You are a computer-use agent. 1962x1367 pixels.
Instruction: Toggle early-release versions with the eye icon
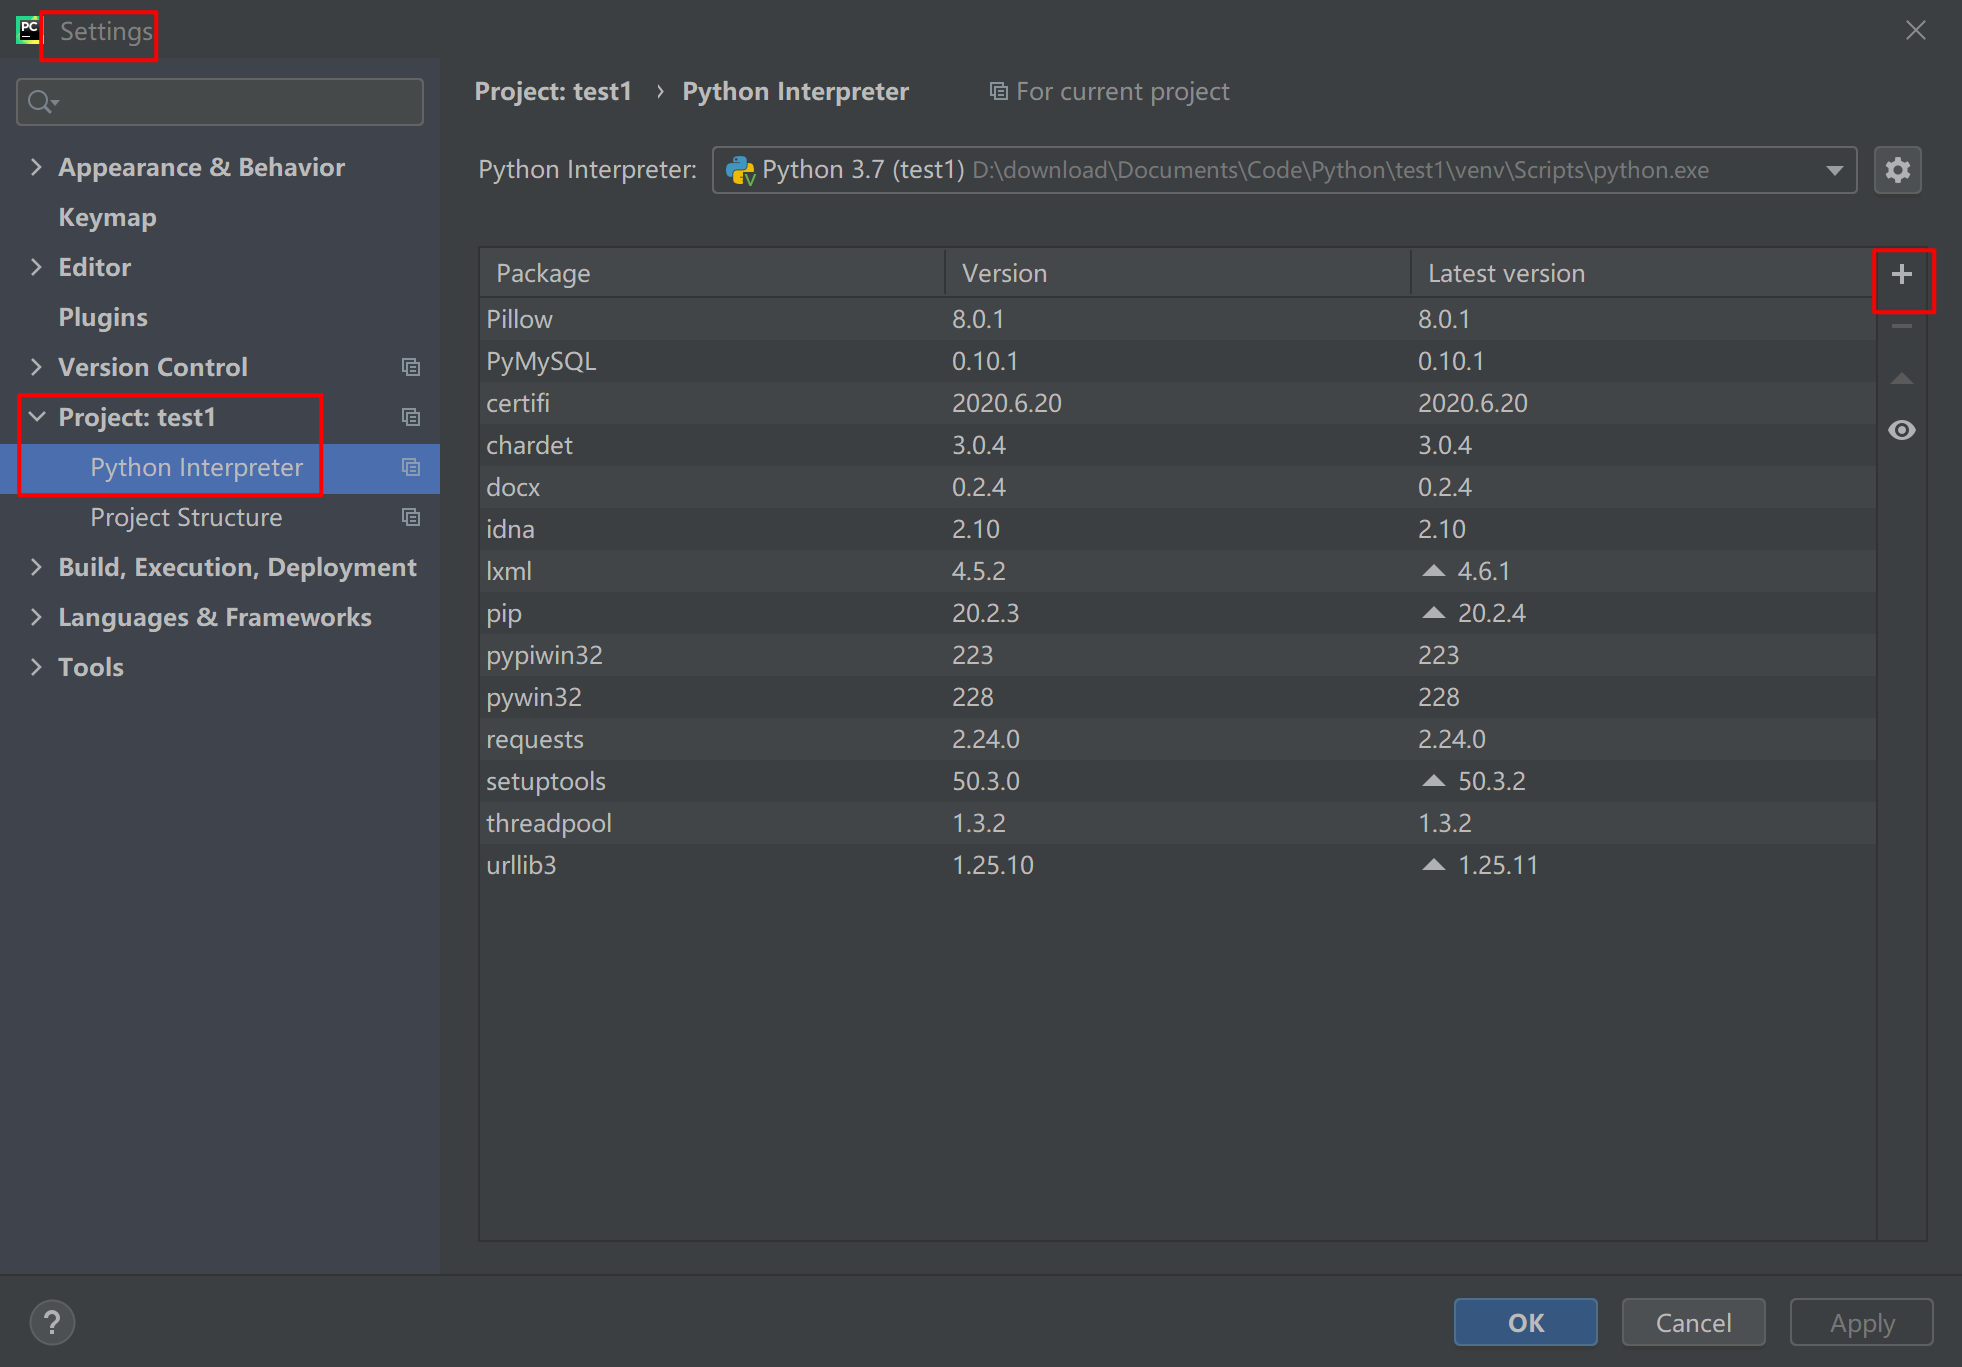click(1902, 429)
